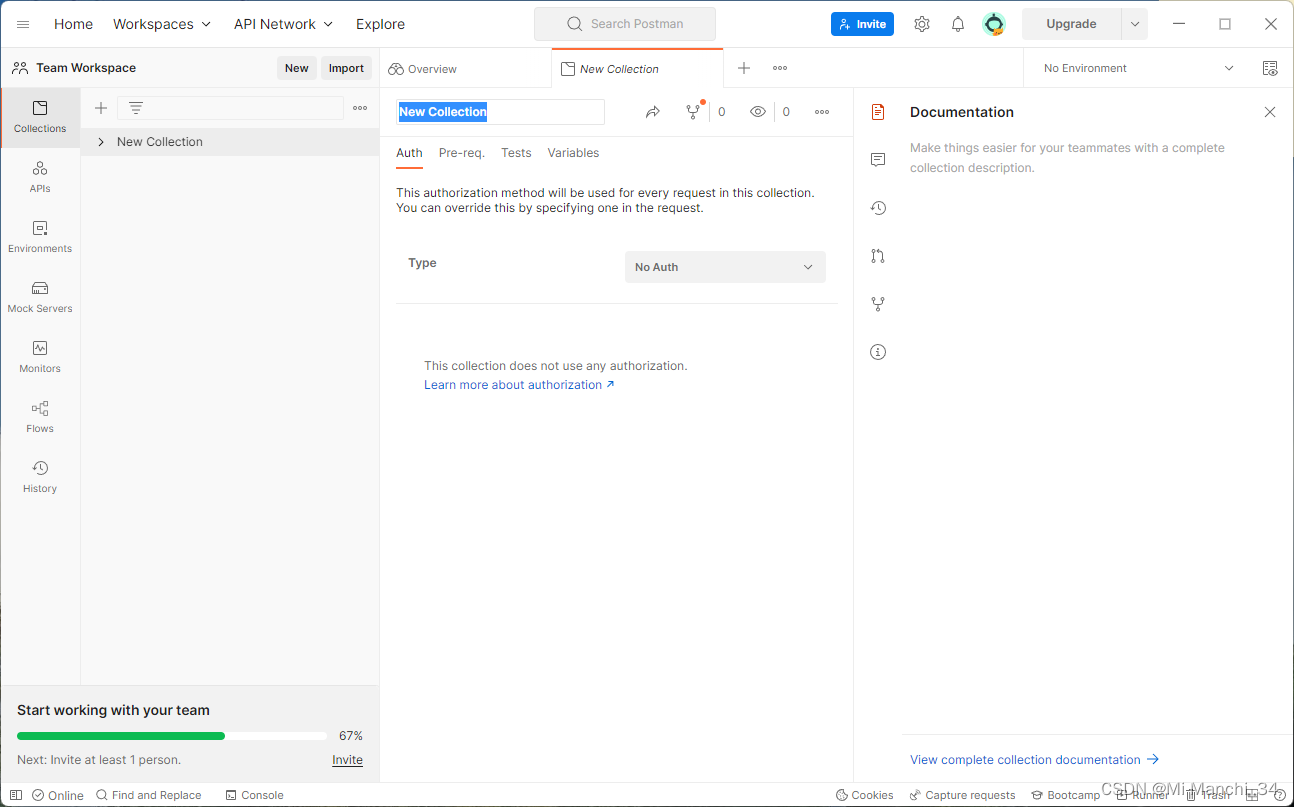Open collections panel more options ellipsis
Viewport: 1294px width, 807px height.
(x=360, y=108)
